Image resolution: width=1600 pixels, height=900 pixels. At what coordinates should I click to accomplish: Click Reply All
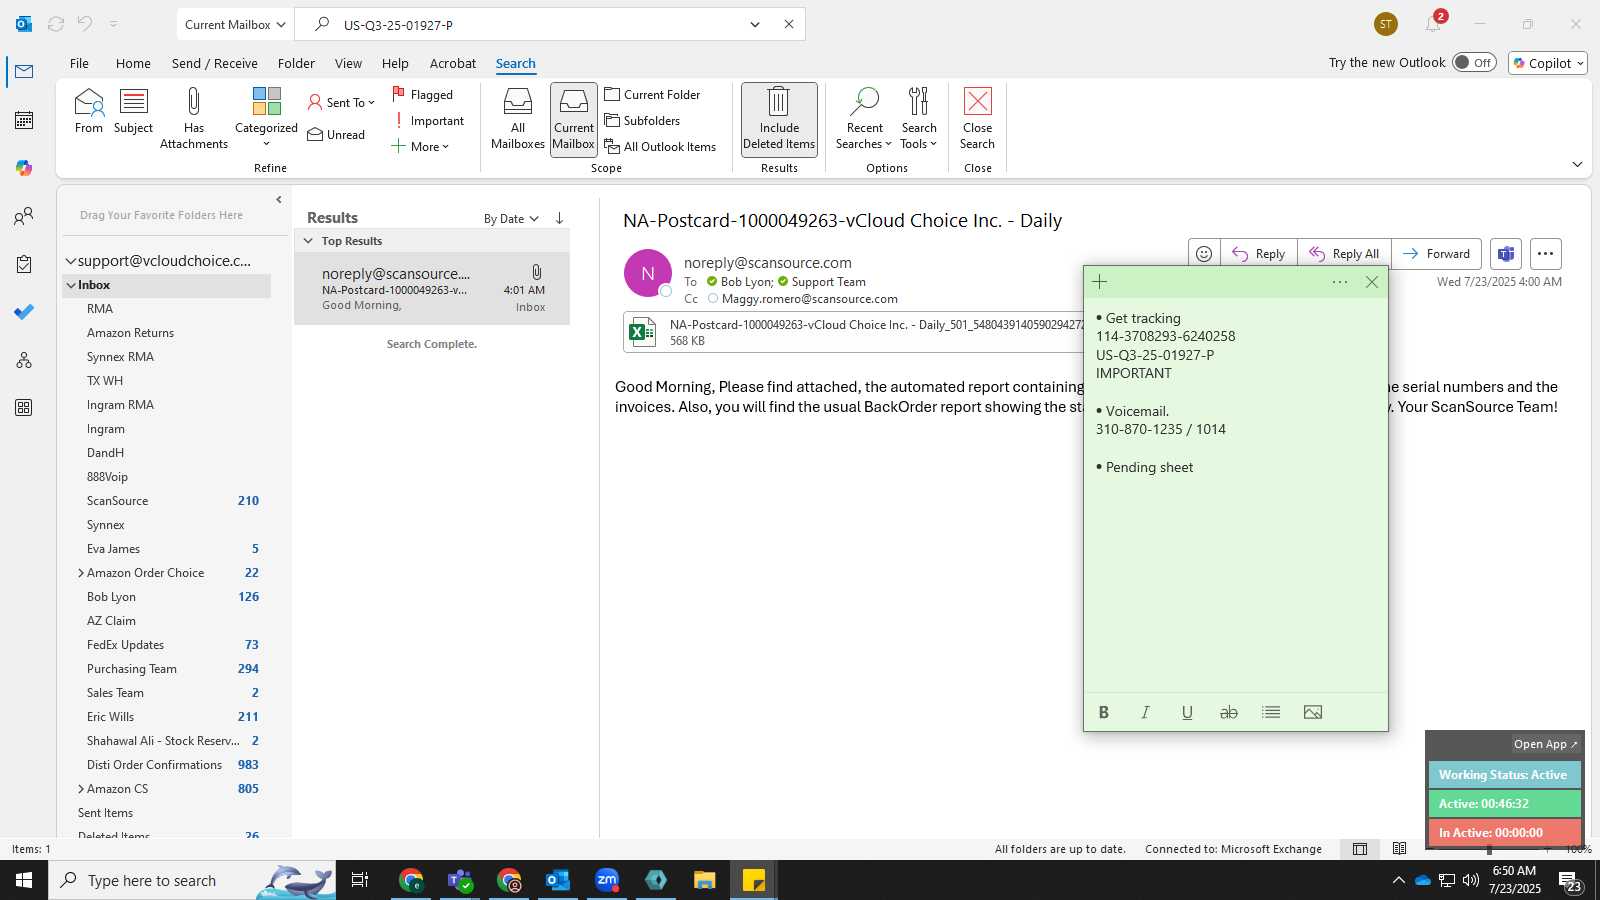[x=1344, y=254]
